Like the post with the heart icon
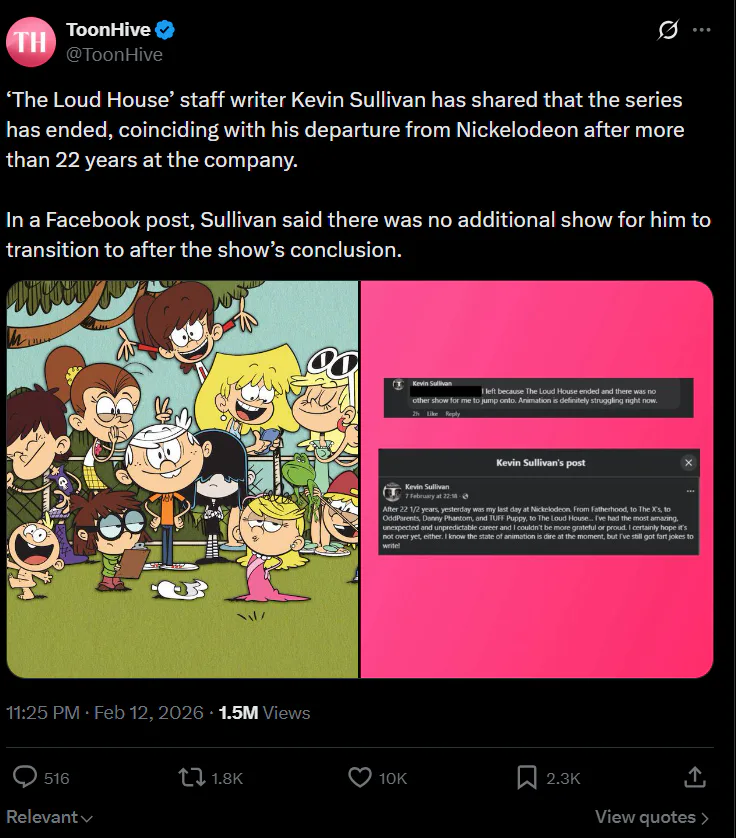Screen dimensions: 736x838 pos(359,777)
